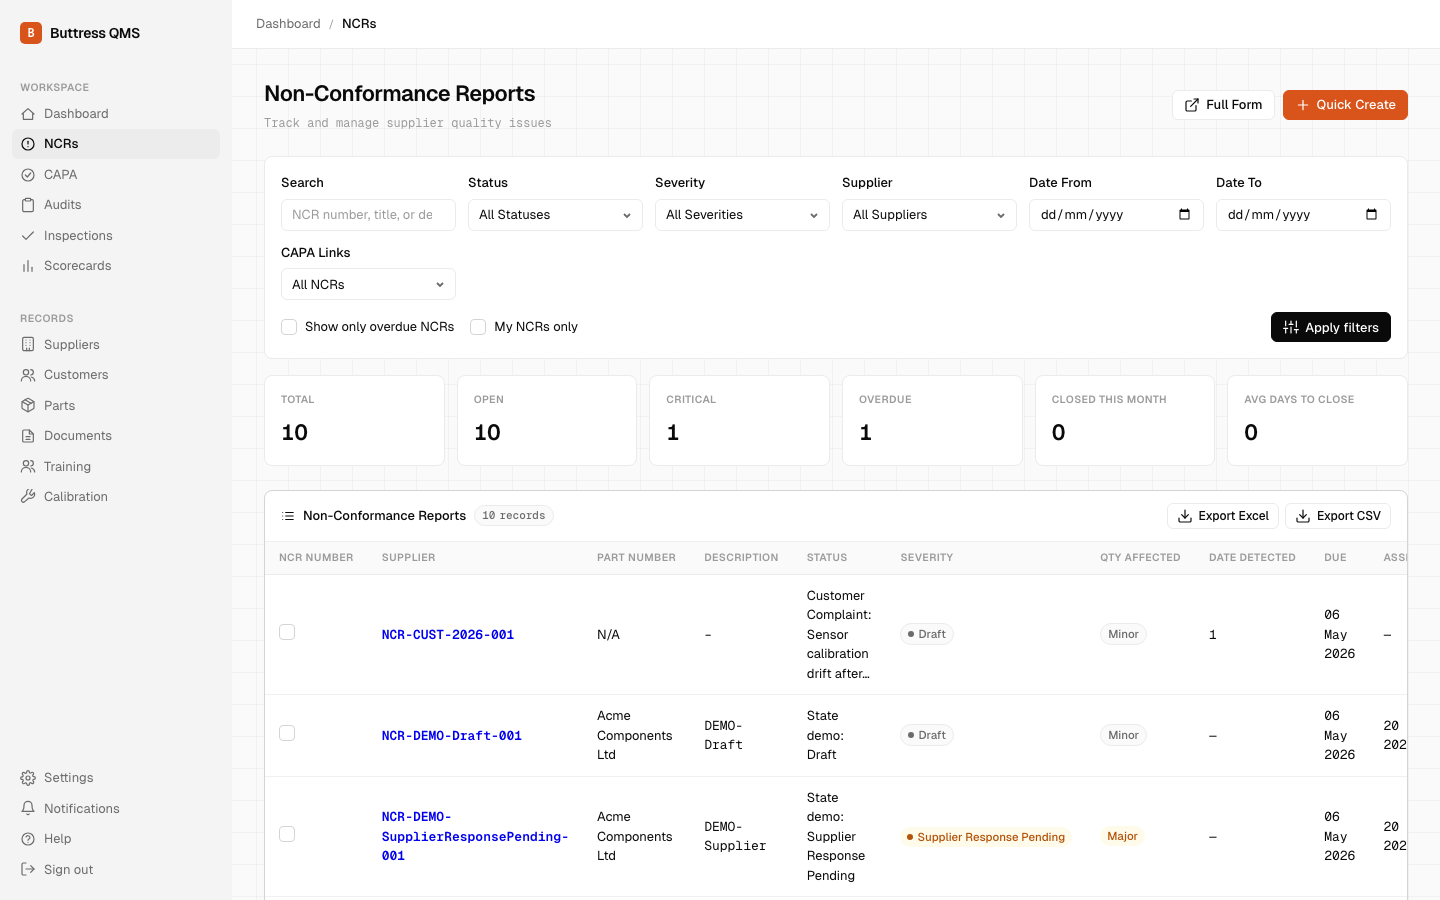Viewport: 1440px width, 900px height.
Task: Click Dashboard in the breadcrumb
Action: (x=288, y=24)
